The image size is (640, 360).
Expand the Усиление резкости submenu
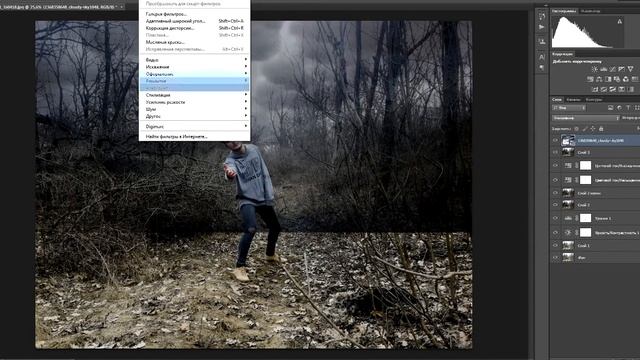point(195,102)
